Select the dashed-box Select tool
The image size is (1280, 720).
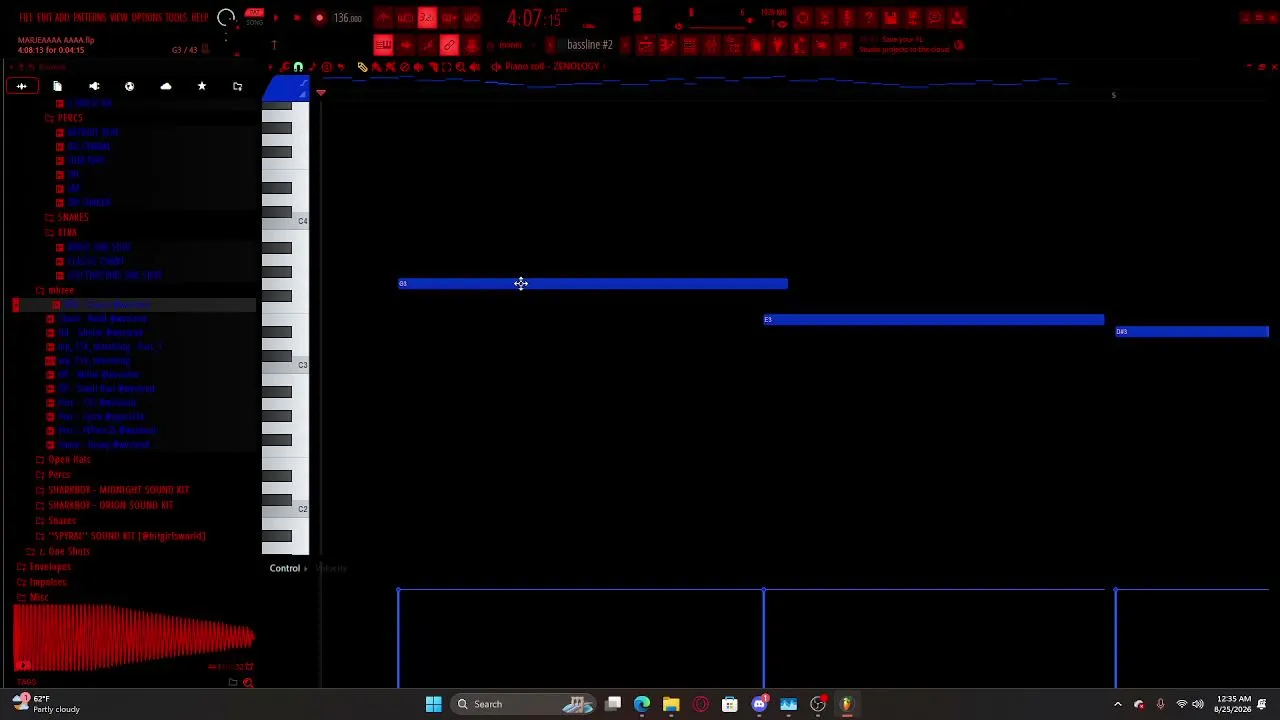point(446,67)
